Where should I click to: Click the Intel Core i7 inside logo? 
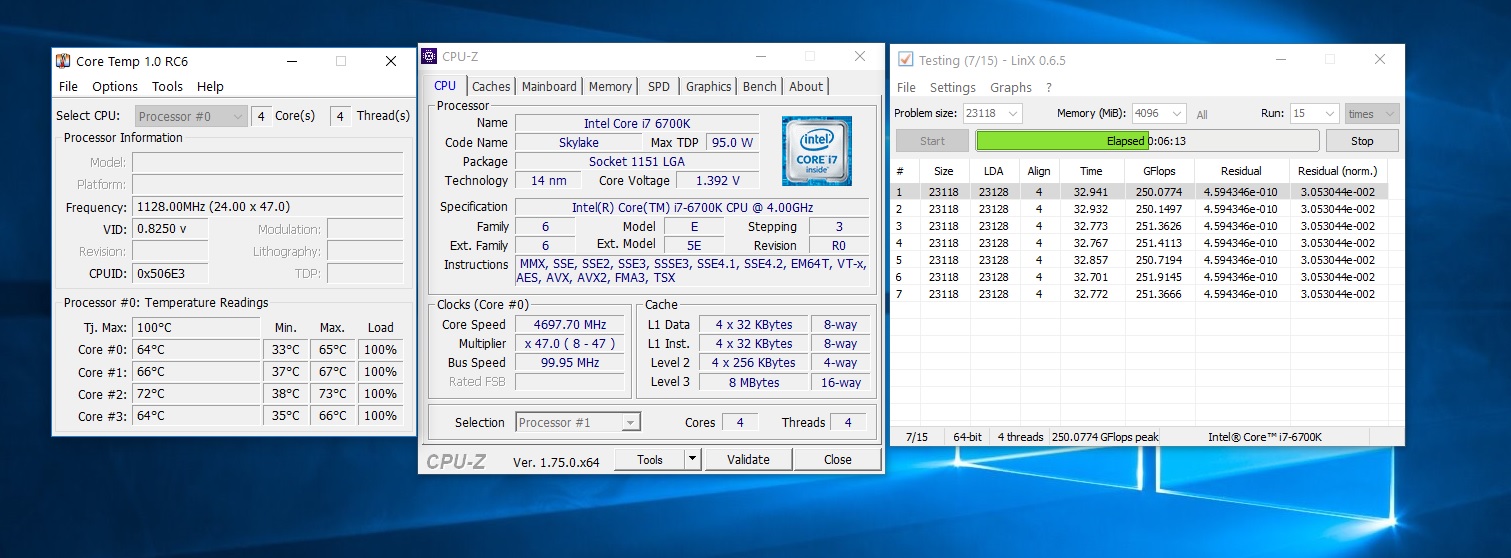pos(817,151)
